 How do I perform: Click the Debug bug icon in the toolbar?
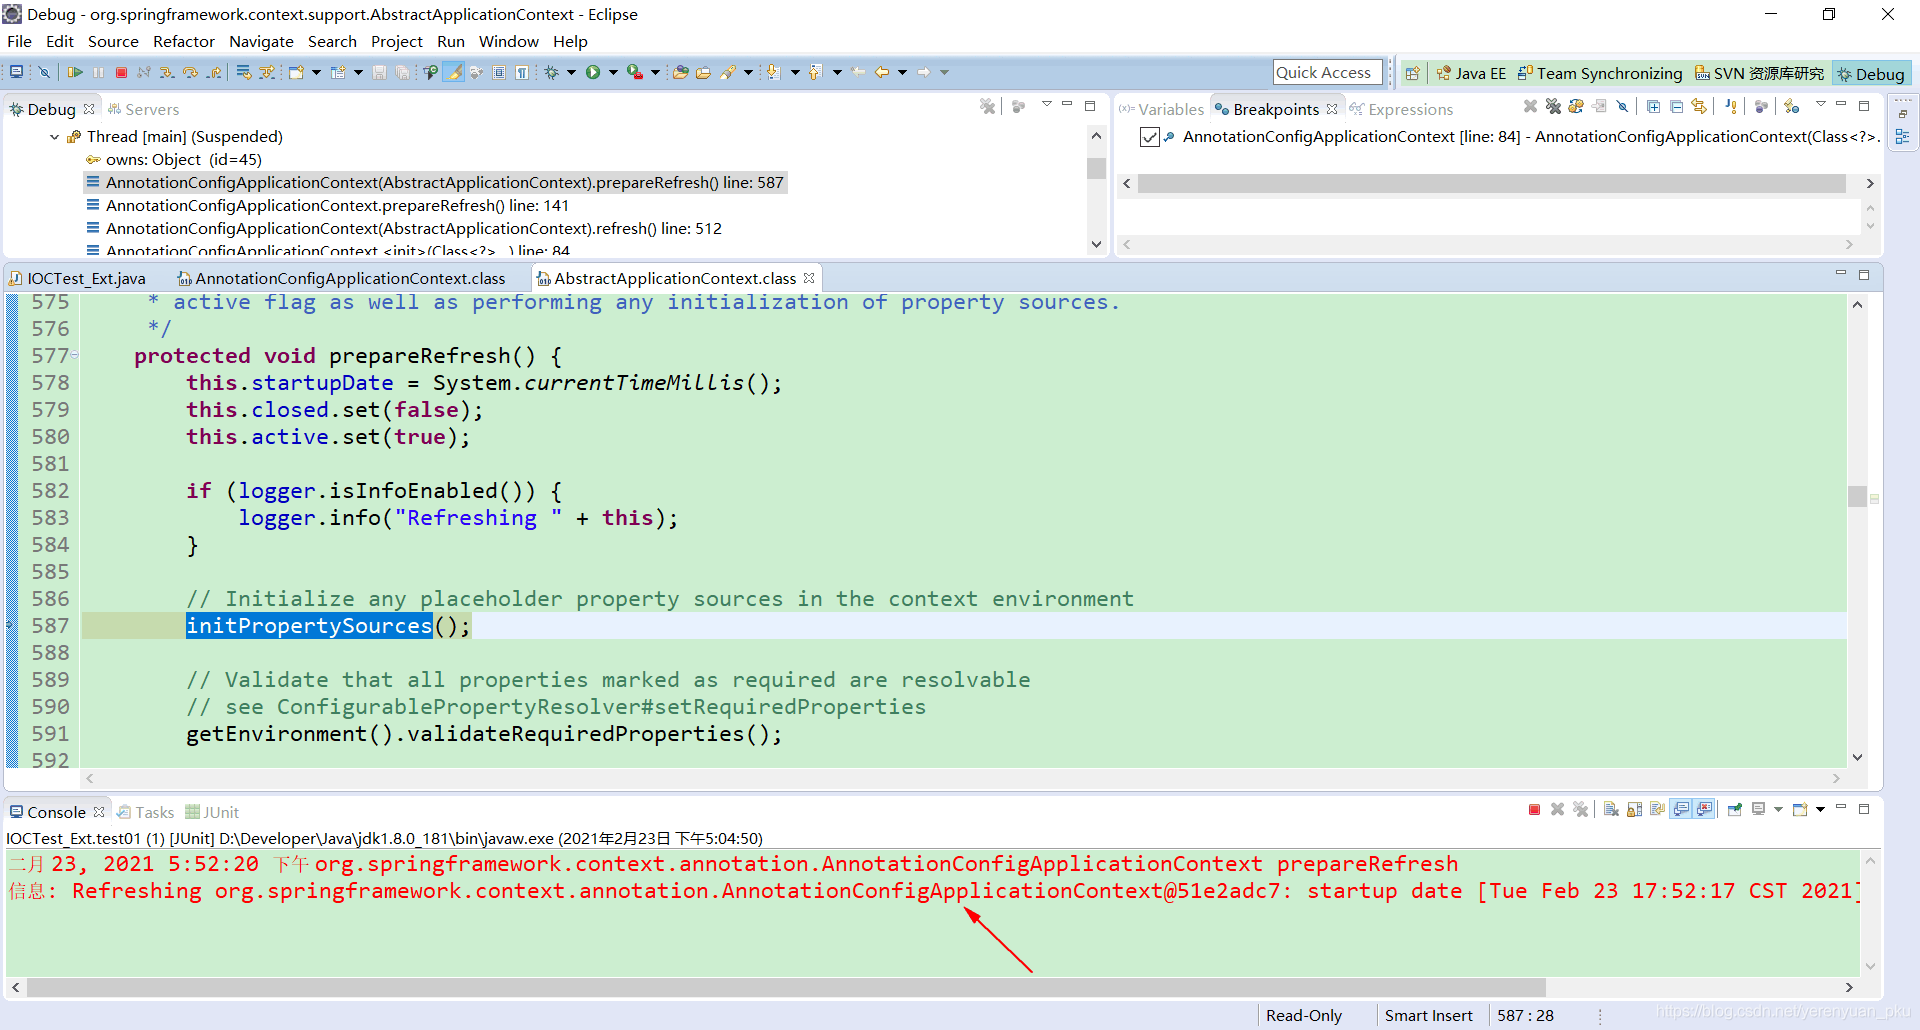tap(551, 72)
